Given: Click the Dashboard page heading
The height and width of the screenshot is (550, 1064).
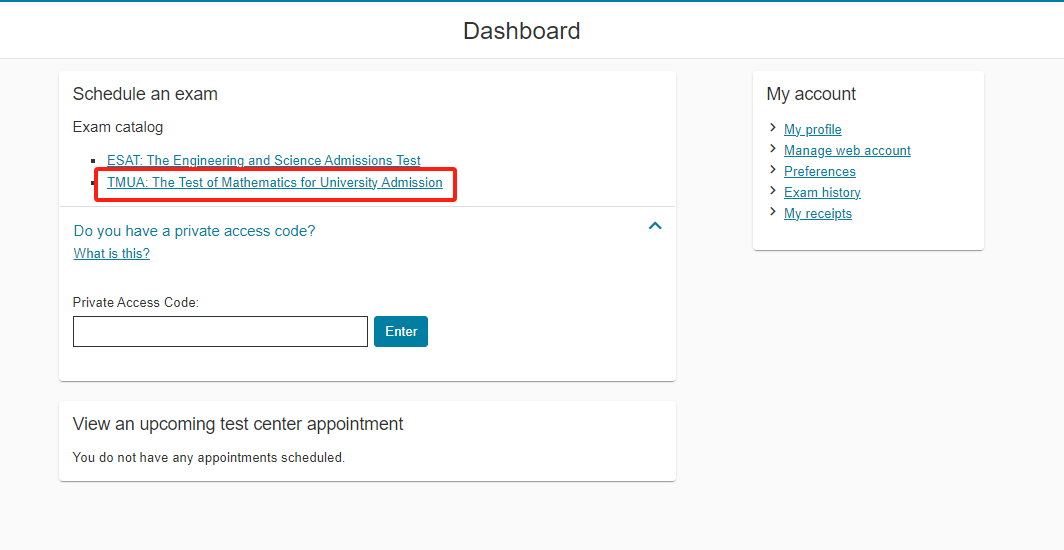Looking at the screenshot, I should click(522, 31).
